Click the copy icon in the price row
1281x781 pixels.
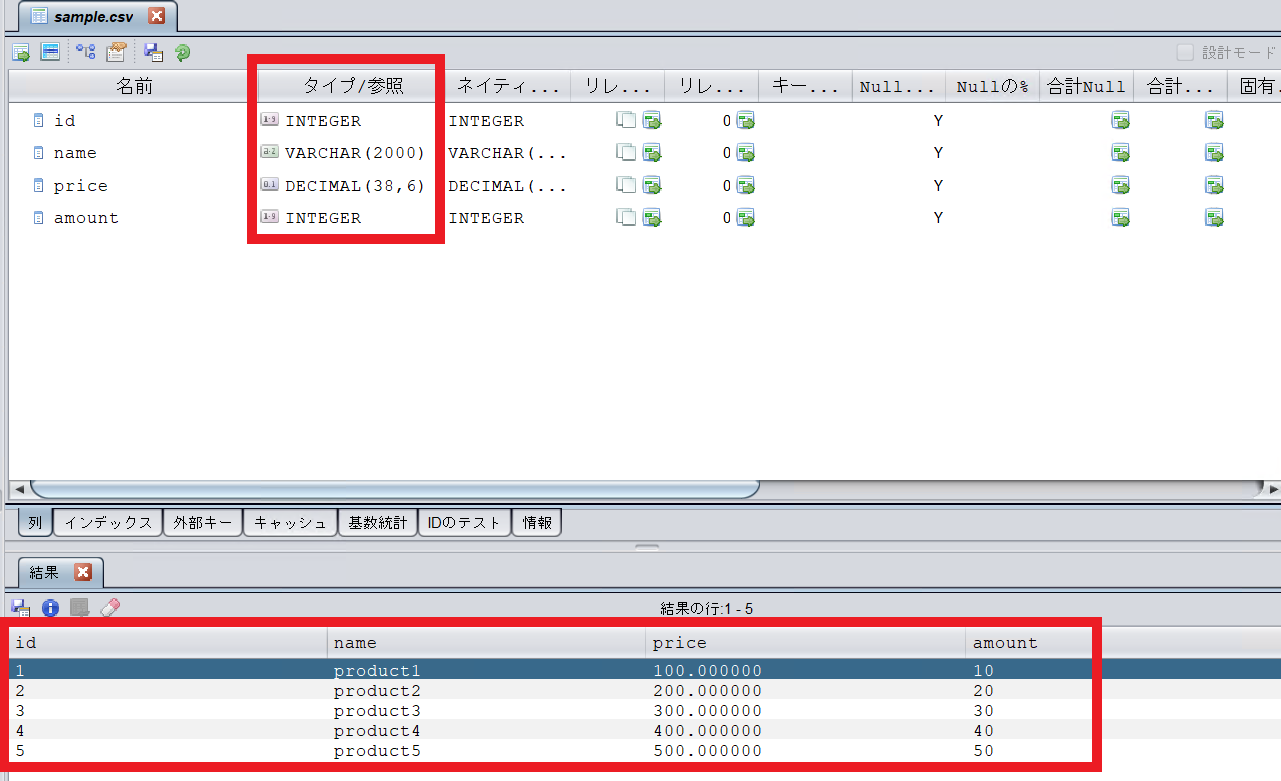[x=626, y=185]
